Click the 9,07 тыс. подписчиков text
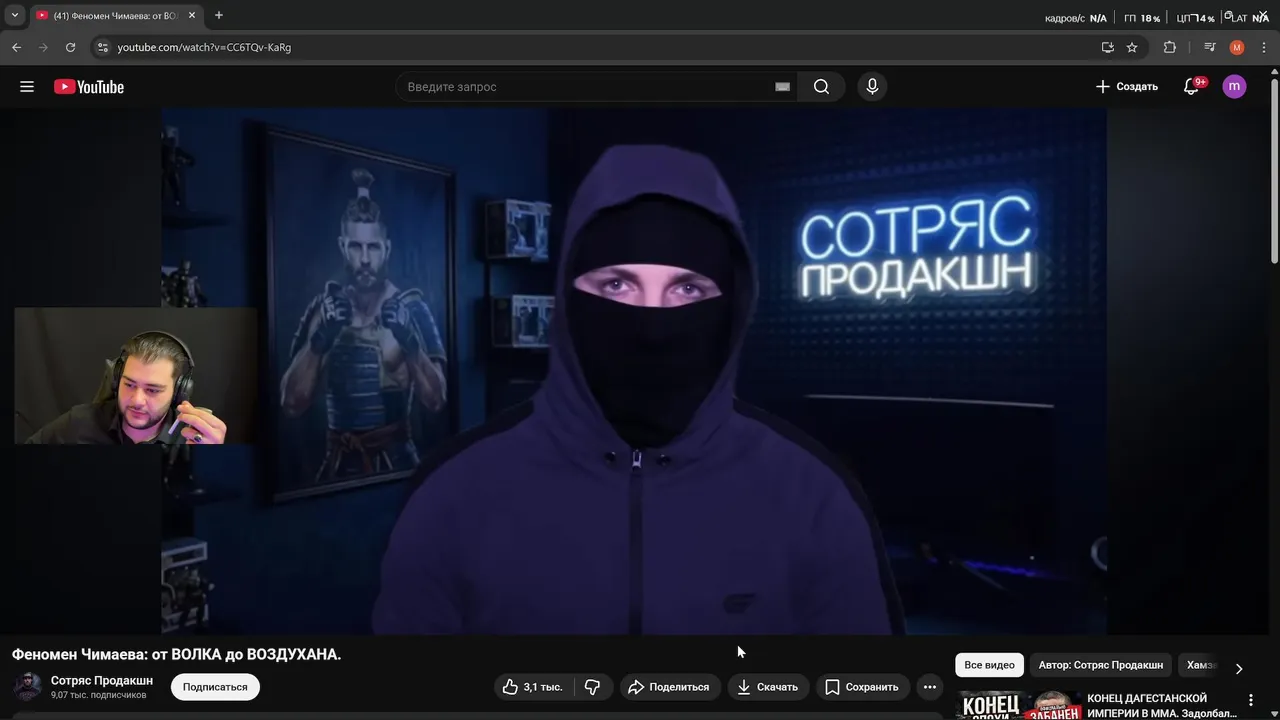The image size is (1280, 720). (x=99, y=695)
